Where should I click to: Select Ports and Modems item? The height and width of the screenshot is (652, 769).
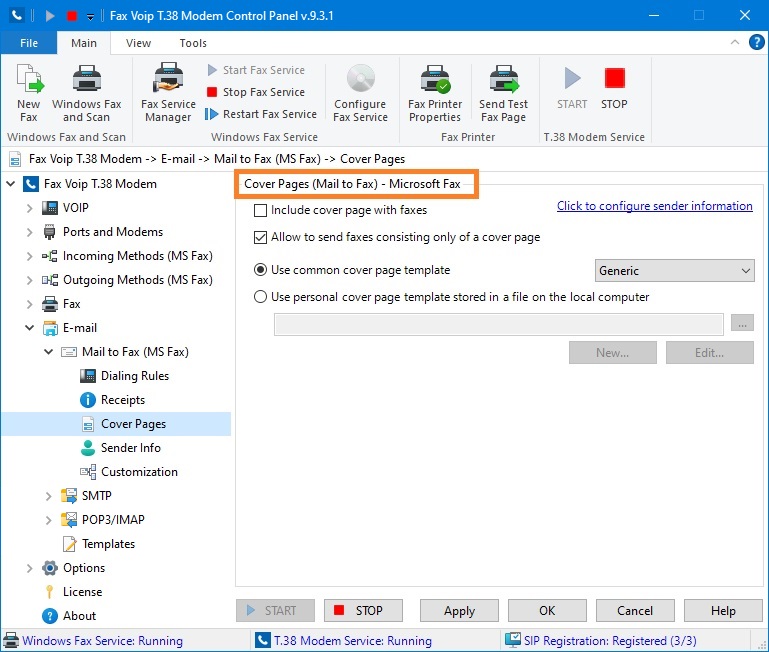point(113,232)
